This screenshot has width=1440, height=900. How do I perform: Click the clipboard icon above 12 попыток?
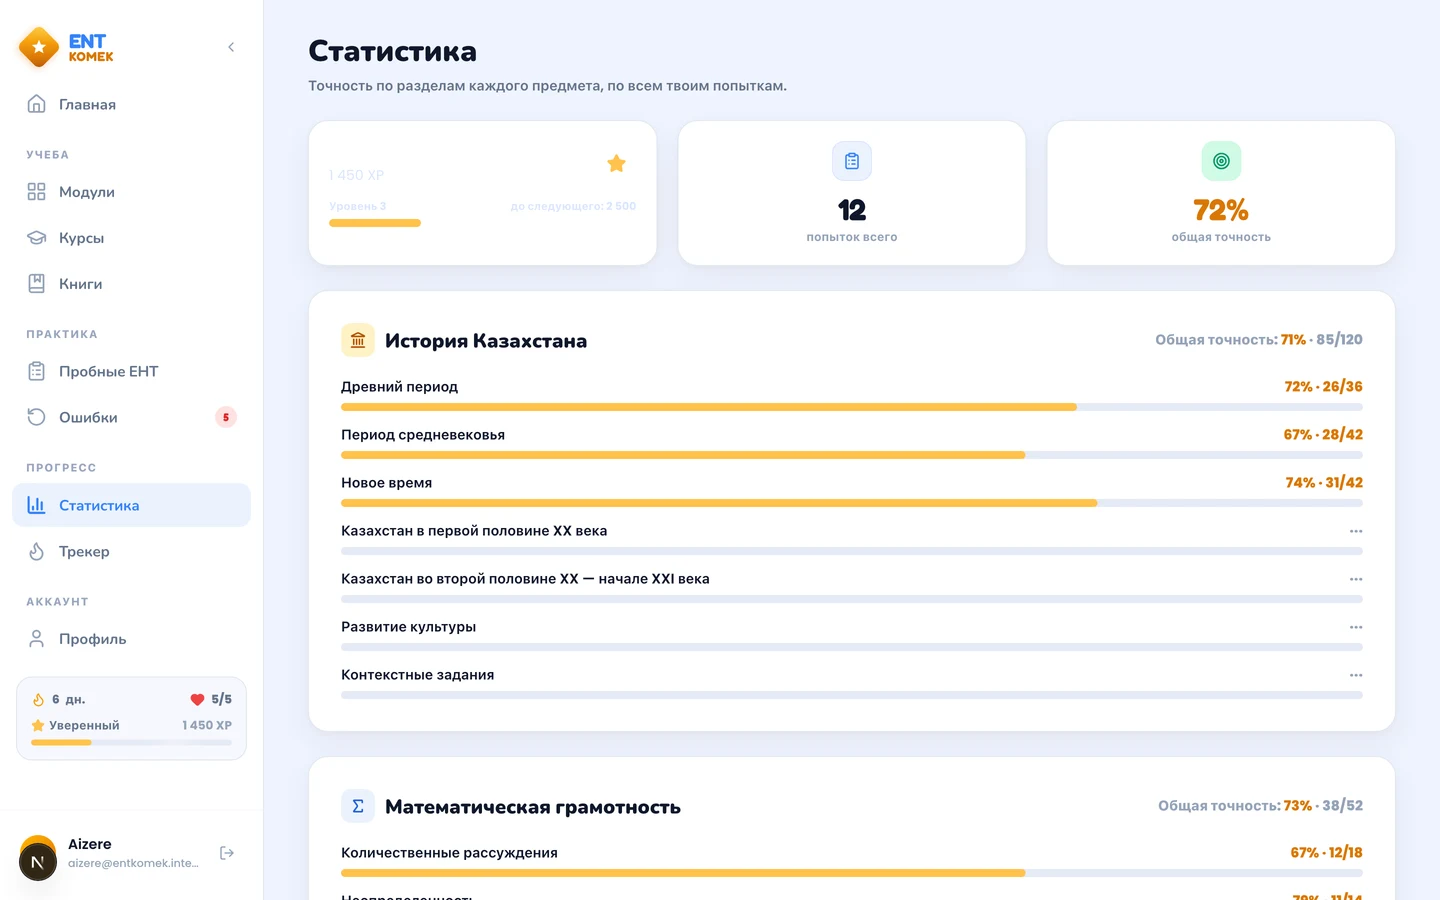tap(852, 161)
